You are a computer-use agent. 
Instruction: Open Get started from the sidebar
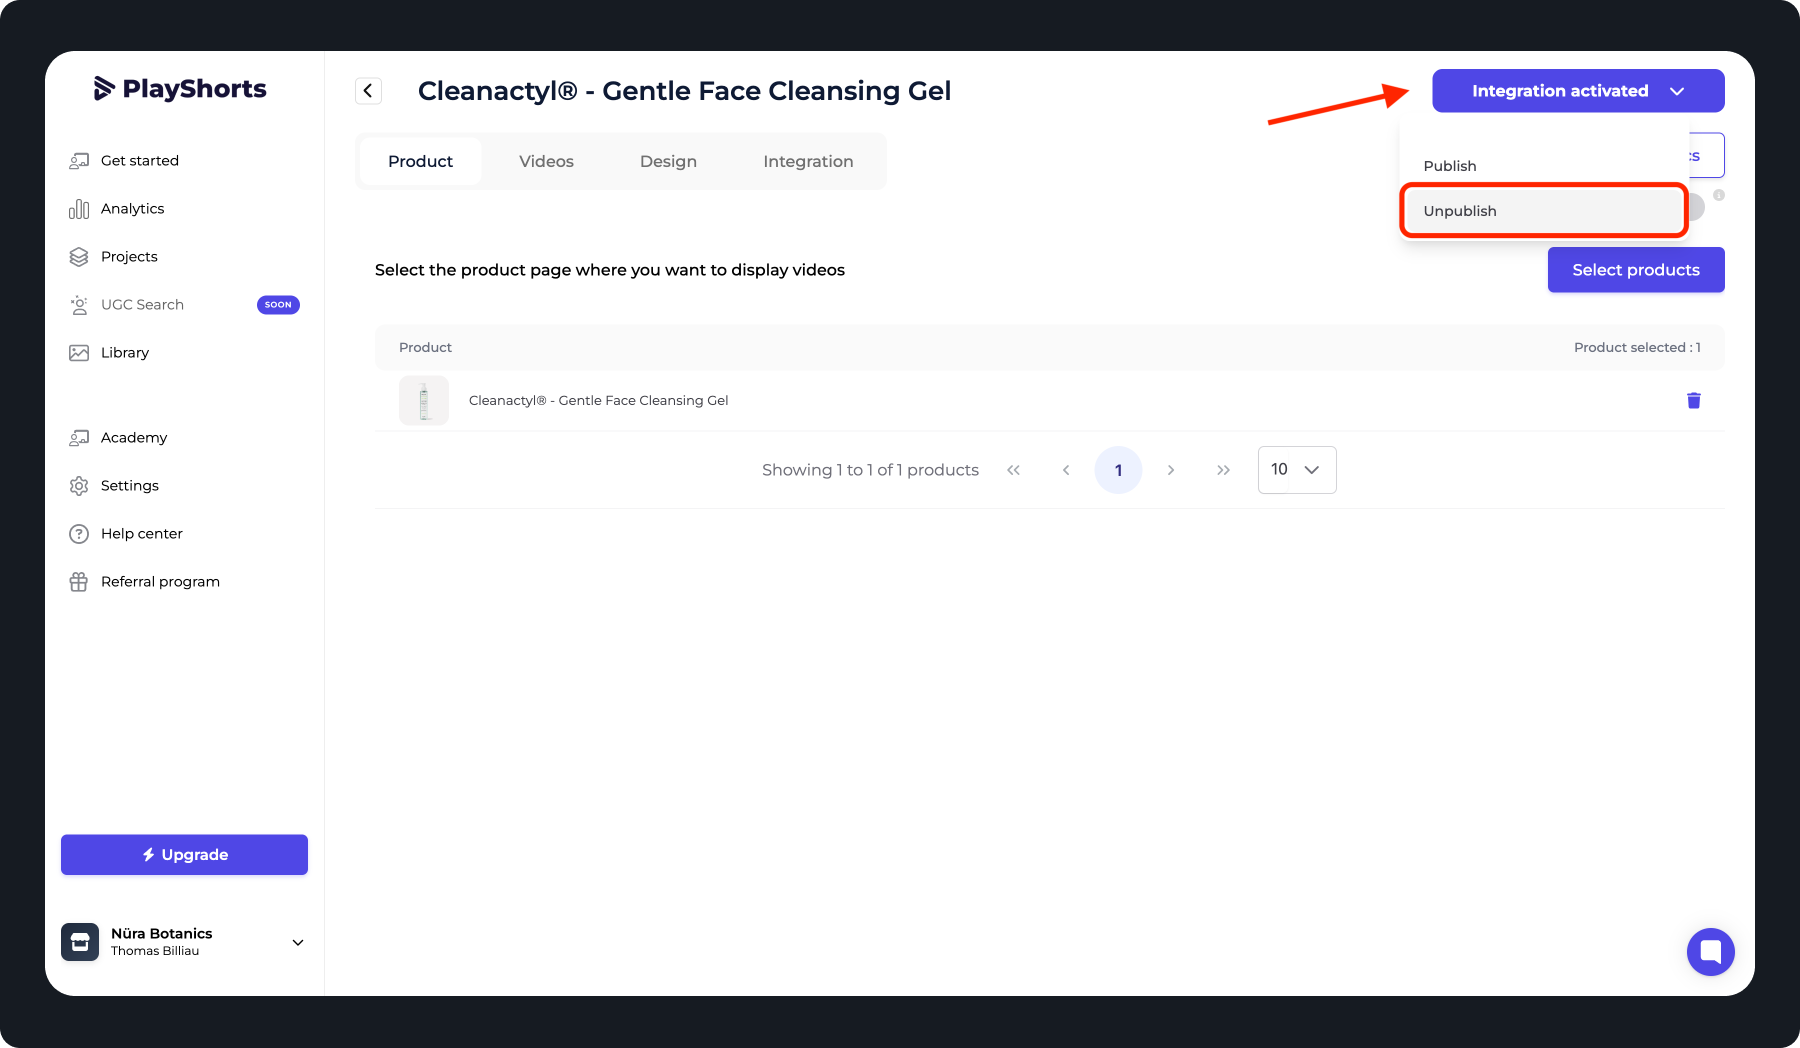124,161
